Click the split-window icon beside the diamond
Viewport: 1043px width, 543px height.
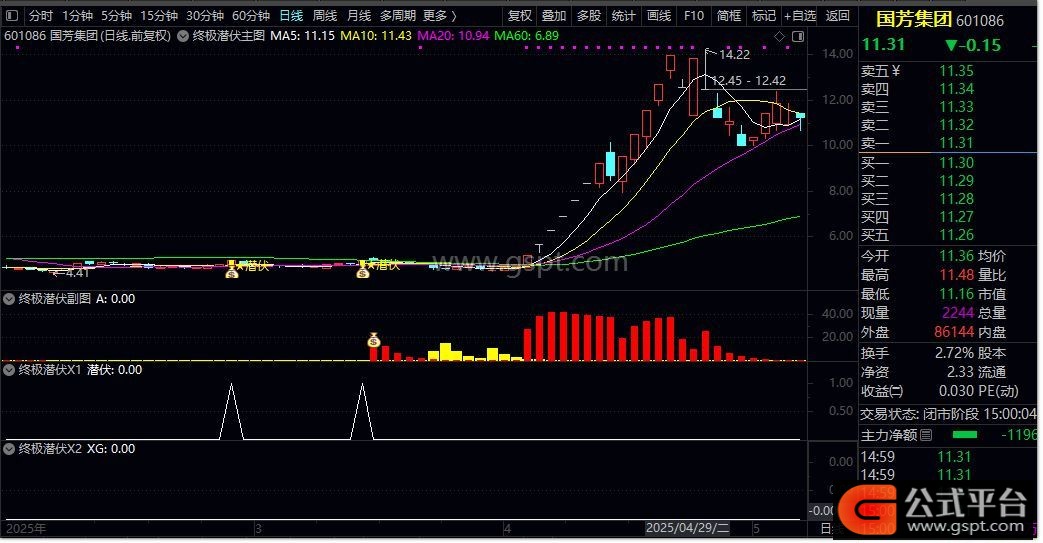(795, 36)
